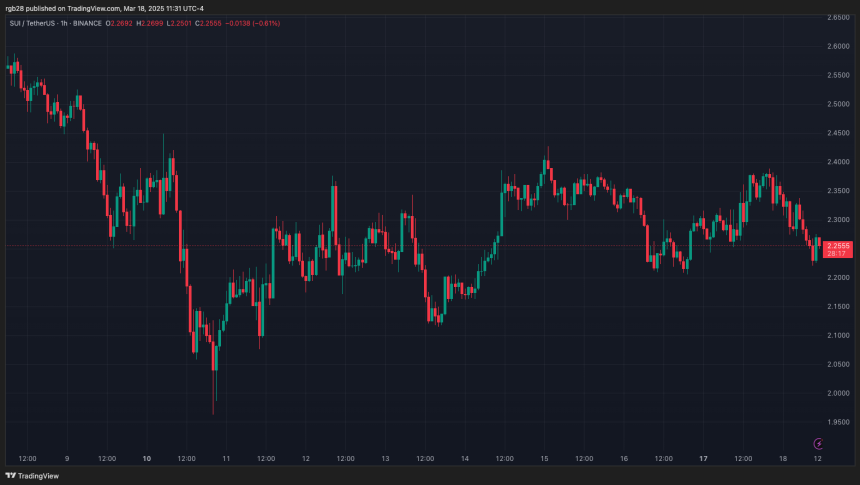Click the 2.0000 price axis label
The image size is (860, 485).
(838, 393)
